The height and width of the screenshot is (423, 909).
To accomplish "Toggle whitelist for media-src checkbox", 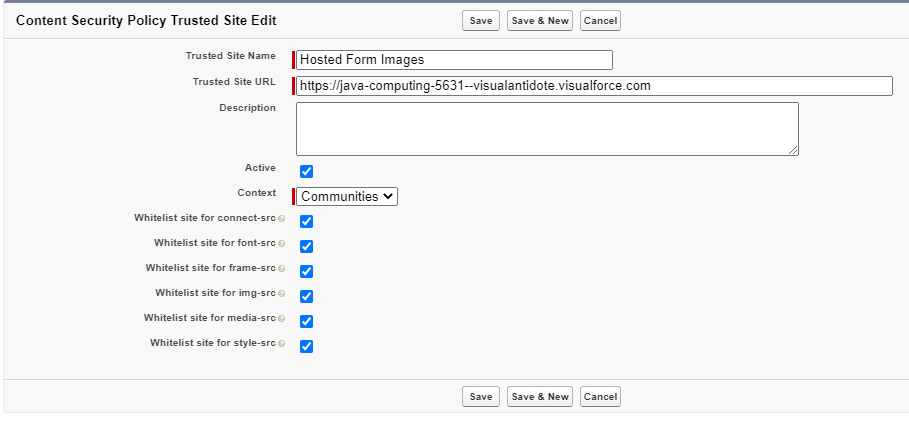I will tap(307, 321).
